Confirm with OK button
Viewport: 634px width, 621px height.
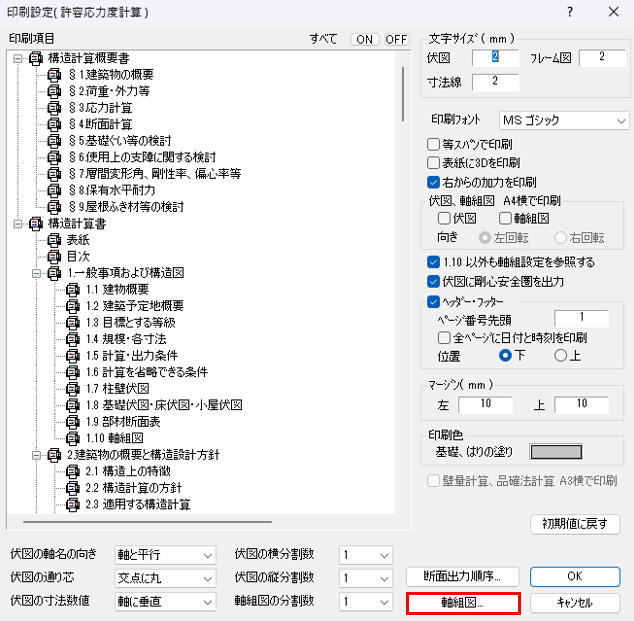tap(575, 577)
